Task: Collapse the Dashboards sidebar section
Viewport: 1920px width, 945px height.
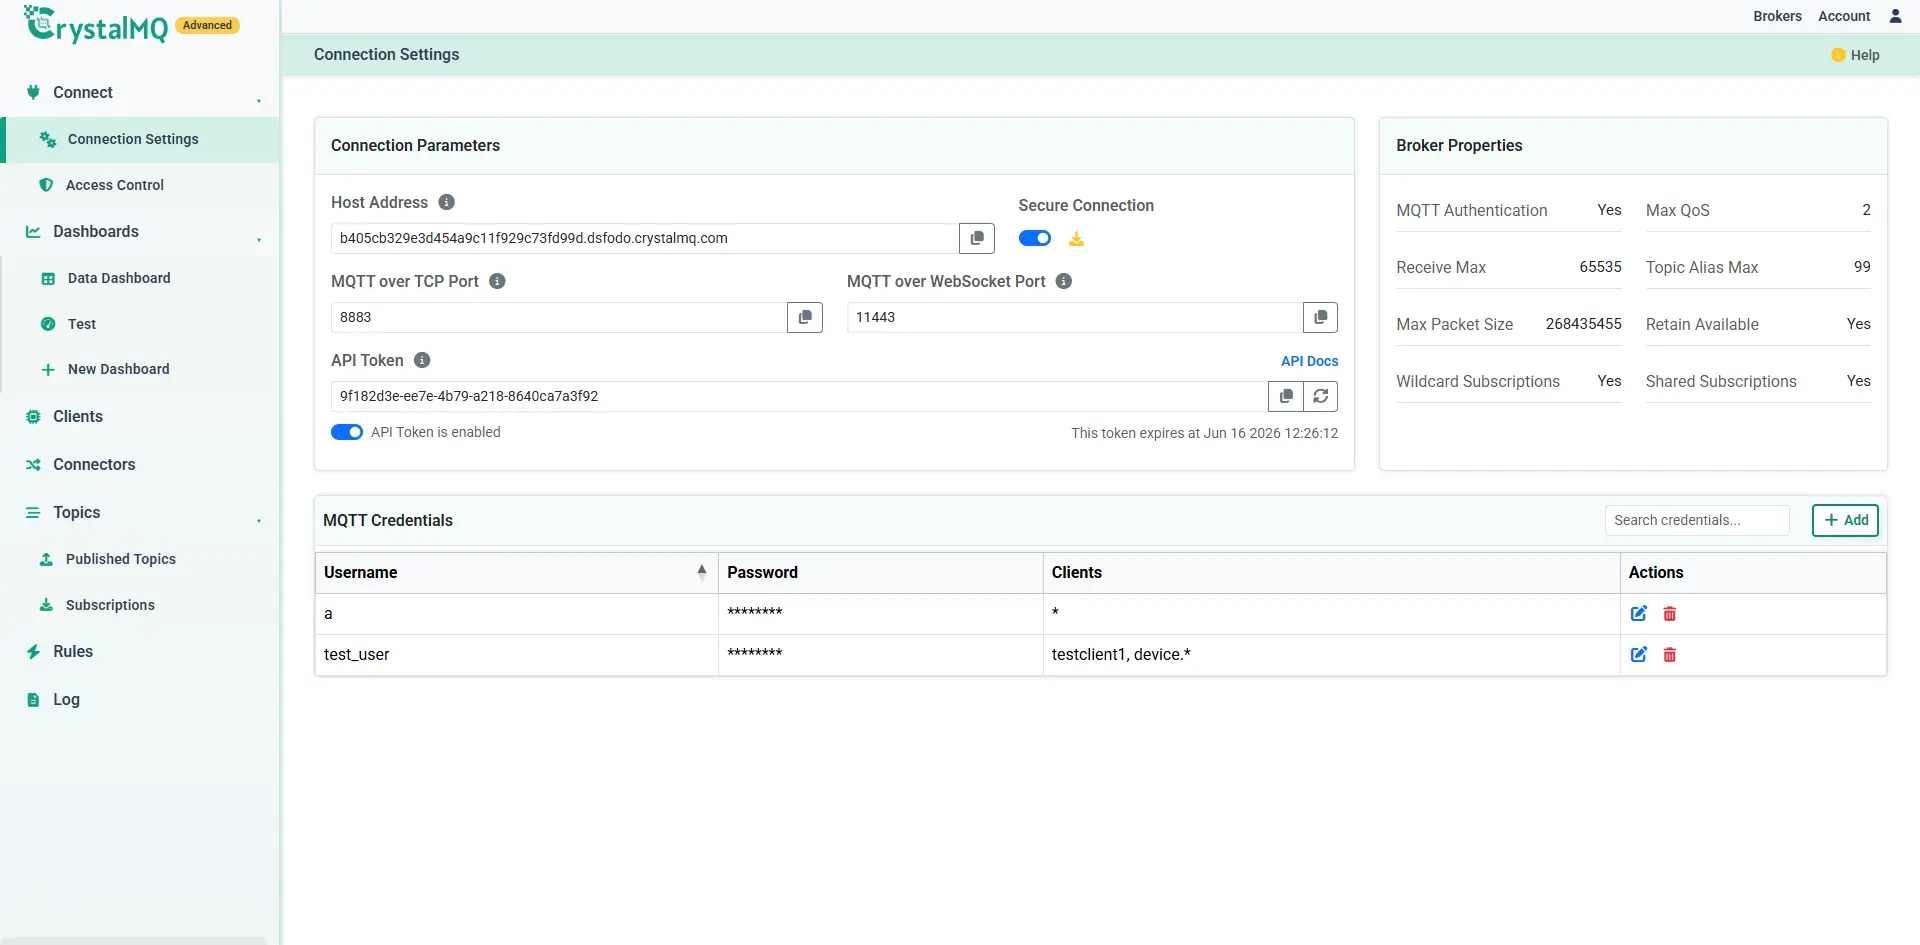Action: 258,239
